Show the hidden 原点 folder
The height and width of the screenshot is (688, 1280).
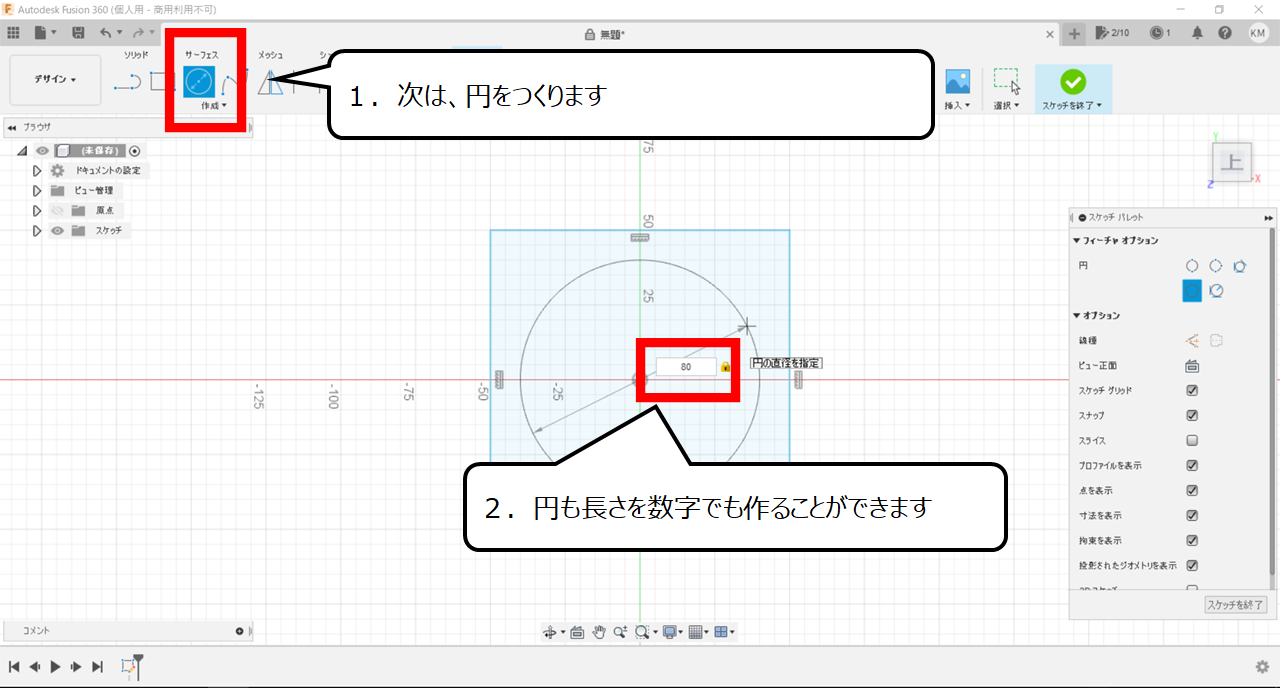57,211
